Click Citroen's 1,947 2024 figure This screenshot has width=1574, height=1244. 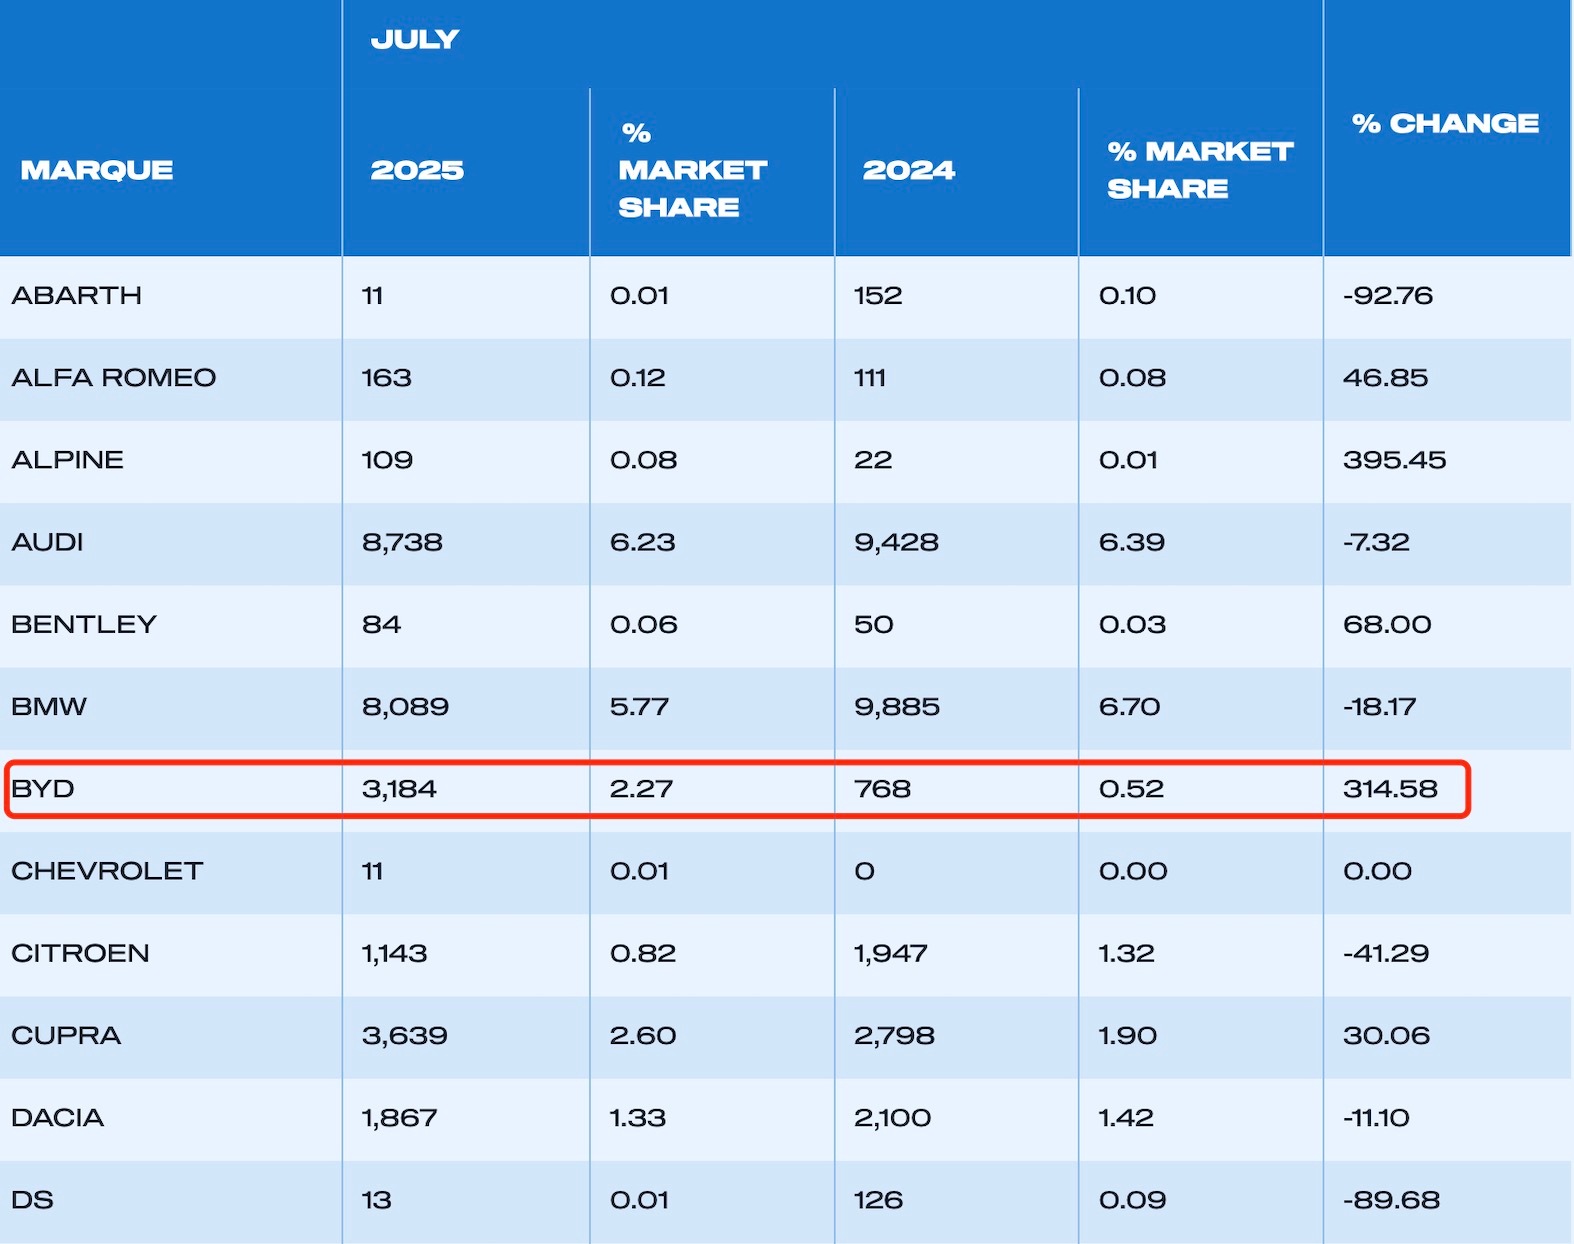(891, 953)
